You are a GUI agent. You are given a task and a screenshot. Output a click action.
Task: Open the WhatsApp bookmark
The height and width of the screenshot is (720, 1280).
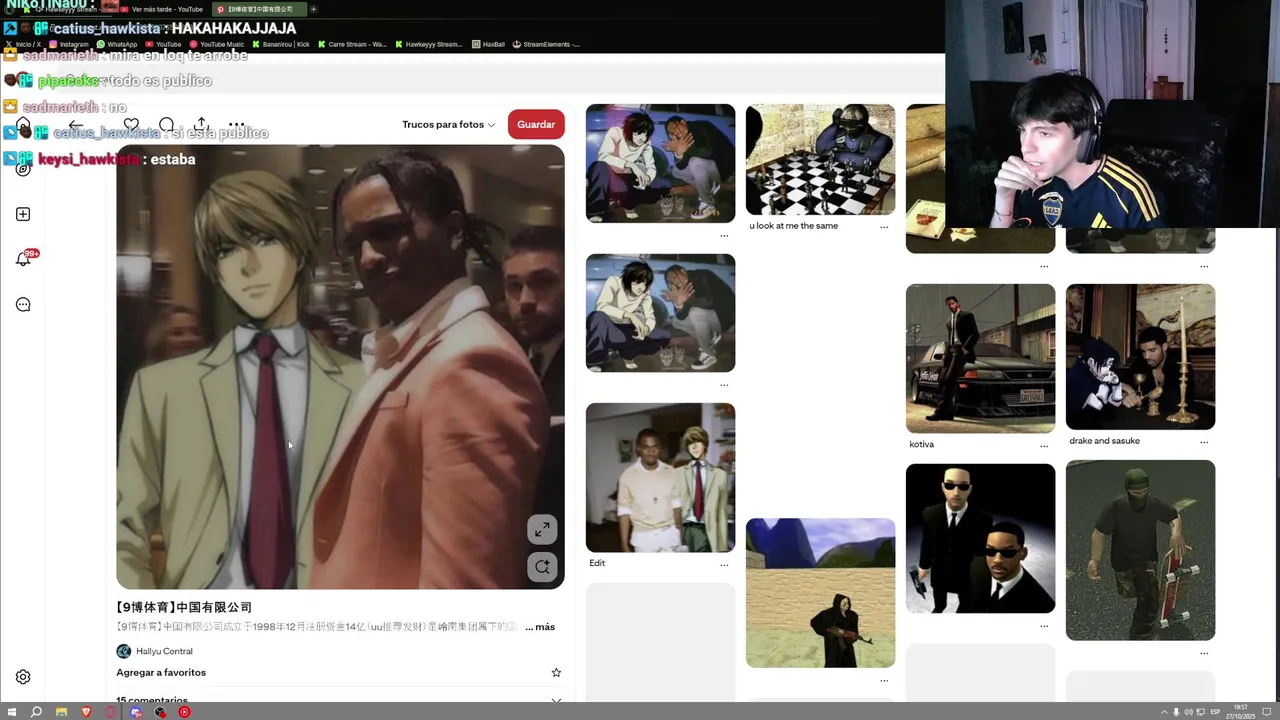tap(117, 44)
